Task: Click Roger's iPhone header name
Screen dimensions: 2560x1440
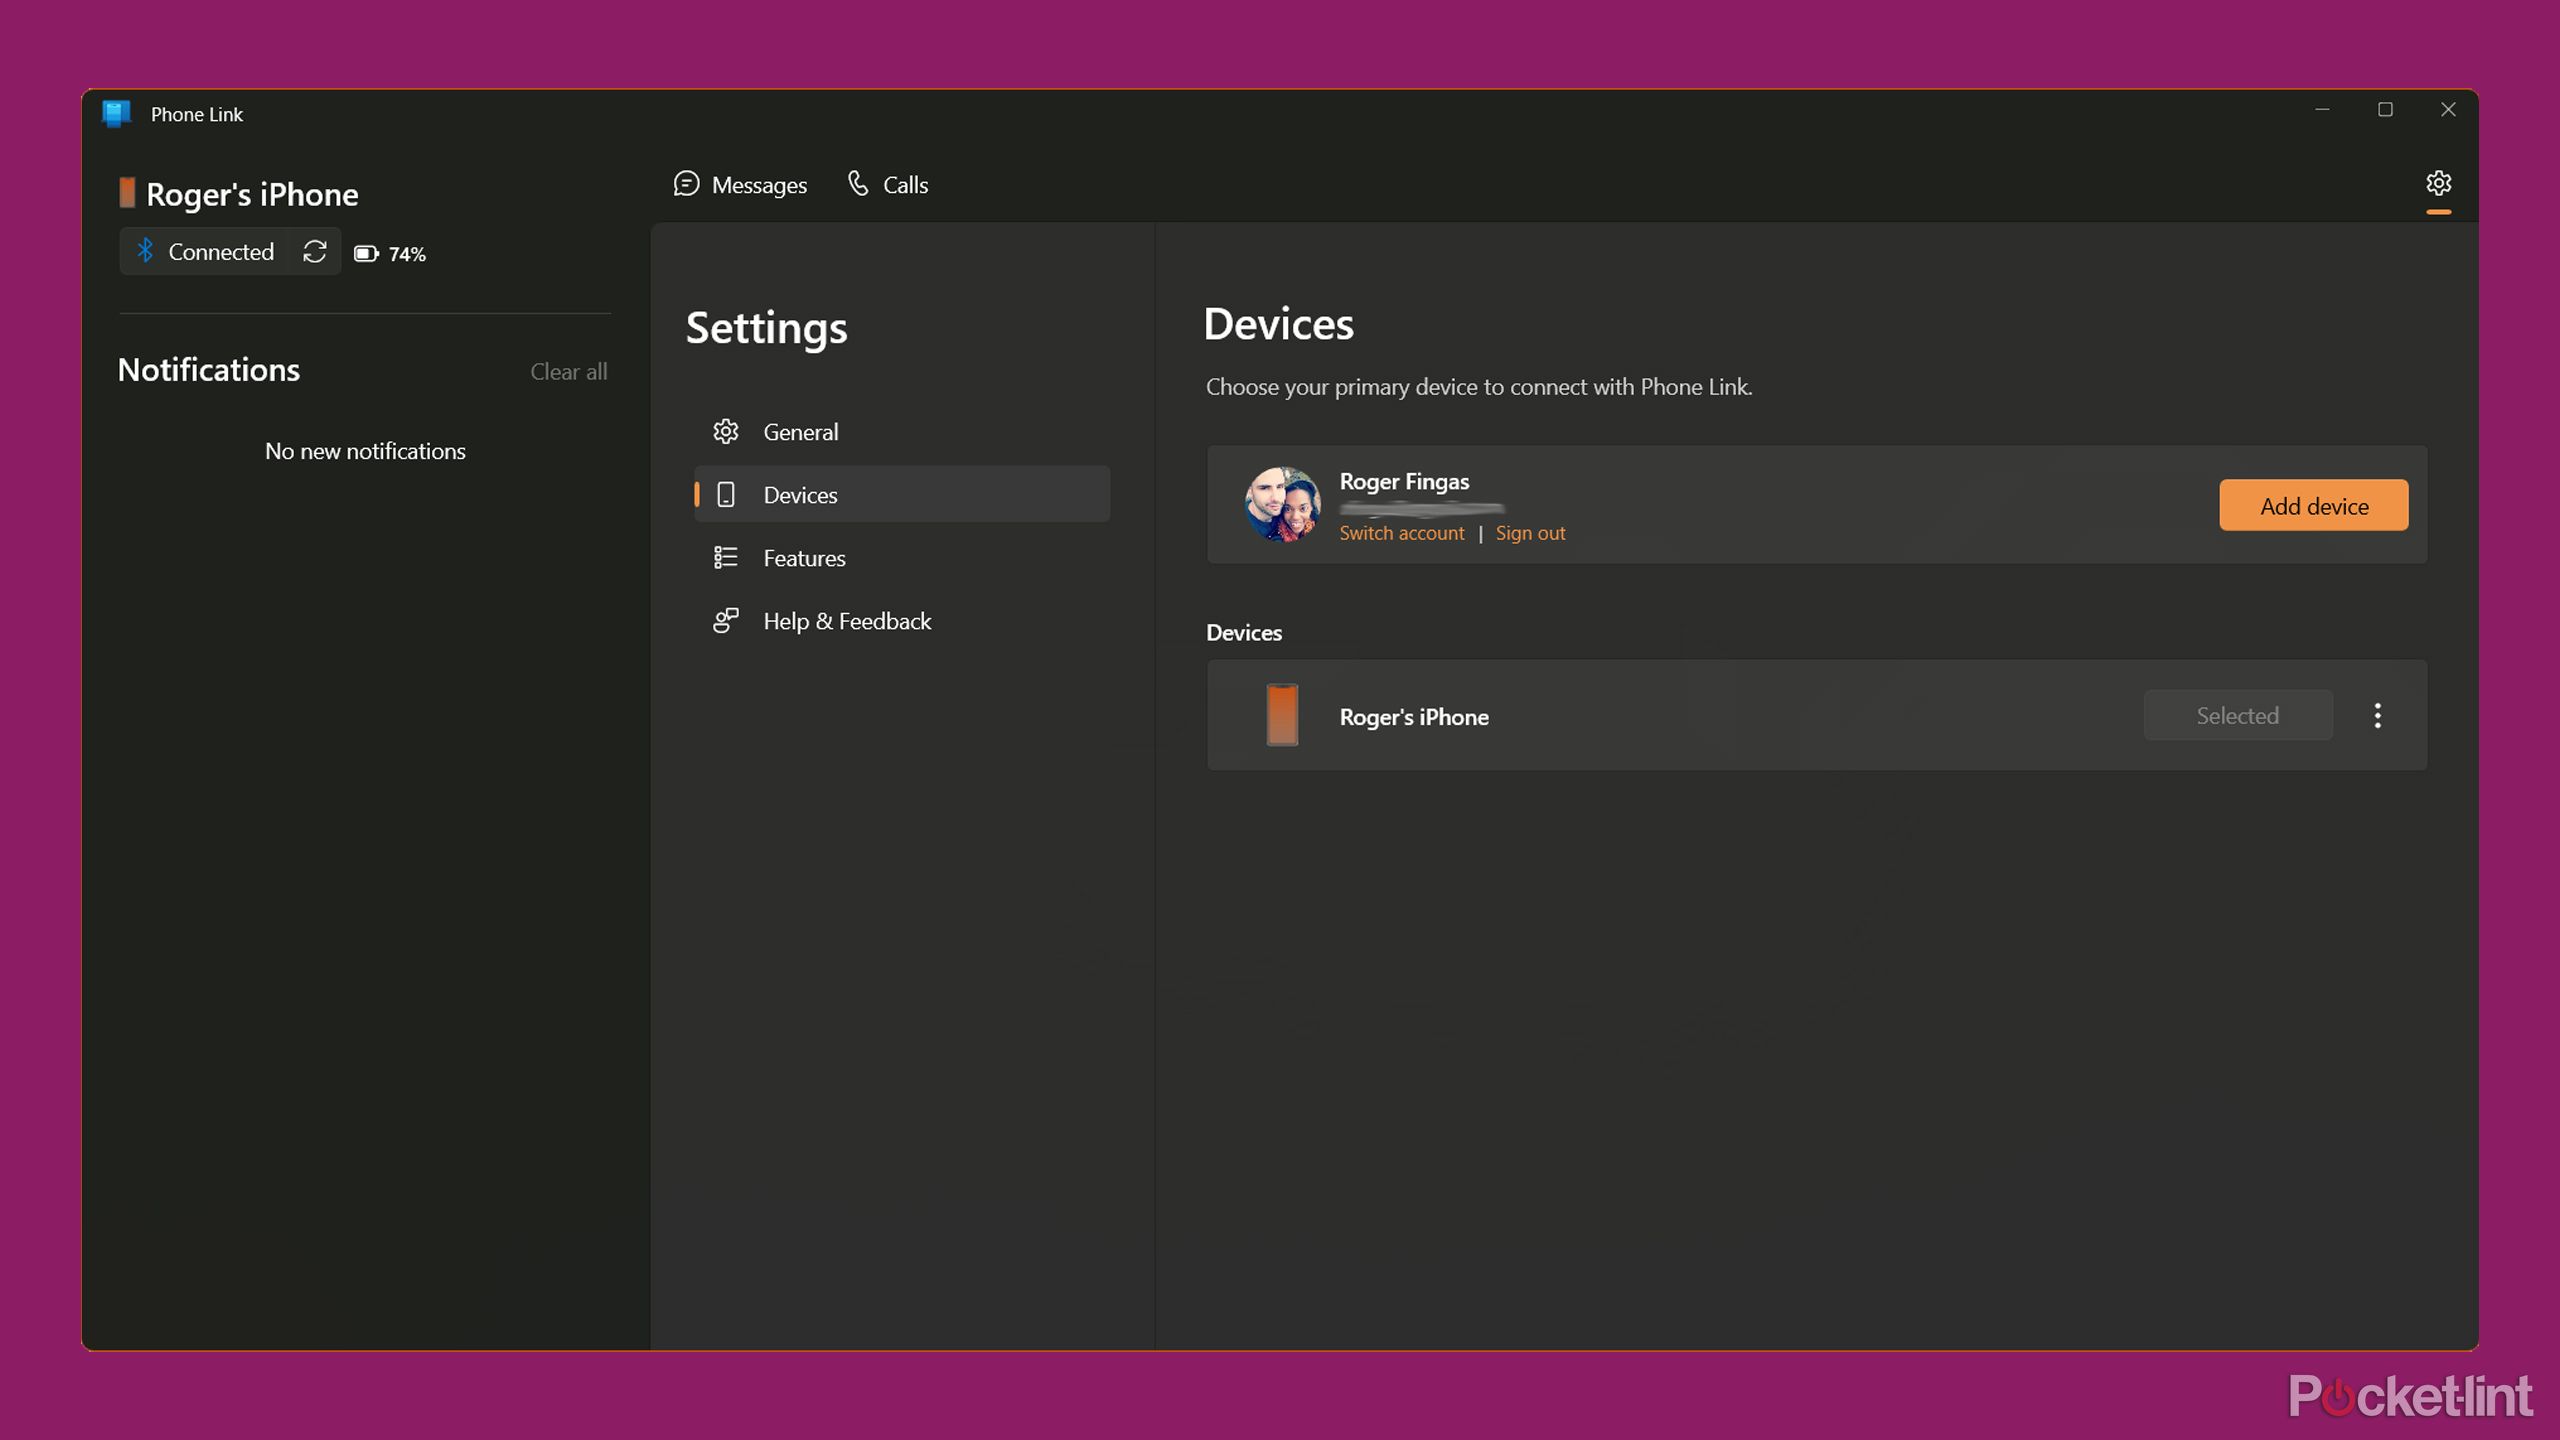Action: (252, 194)
